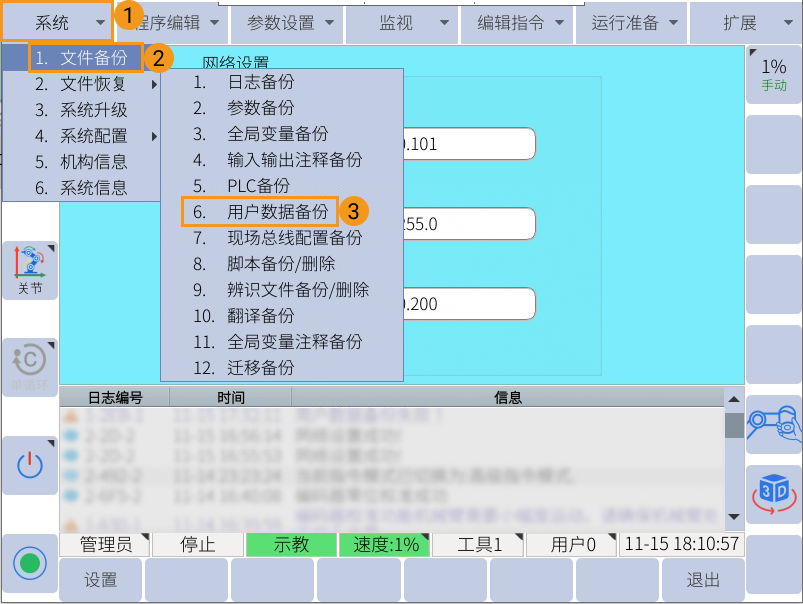Choose 用户数据备份 from submenu
Image resolution: width=803 pixels, height=604 pixels.
coord(282,212)
